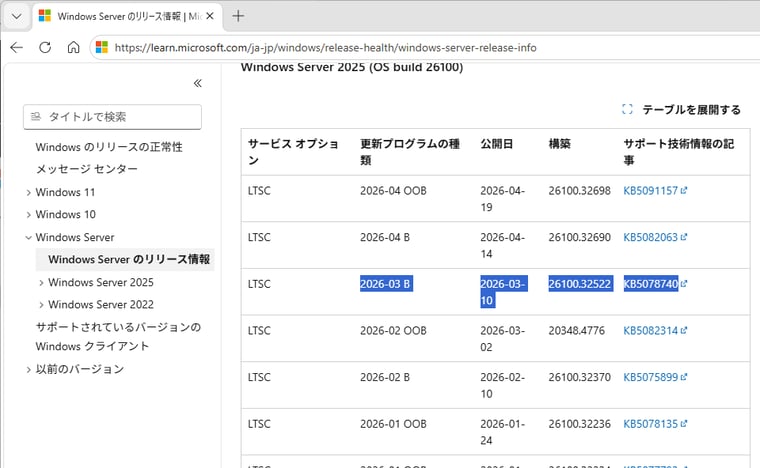The image size is (760, 468).
Task: Click Windows Server 2025 (OS build 26100) heading
Action: pyautogui.click(x=352, y=67)
